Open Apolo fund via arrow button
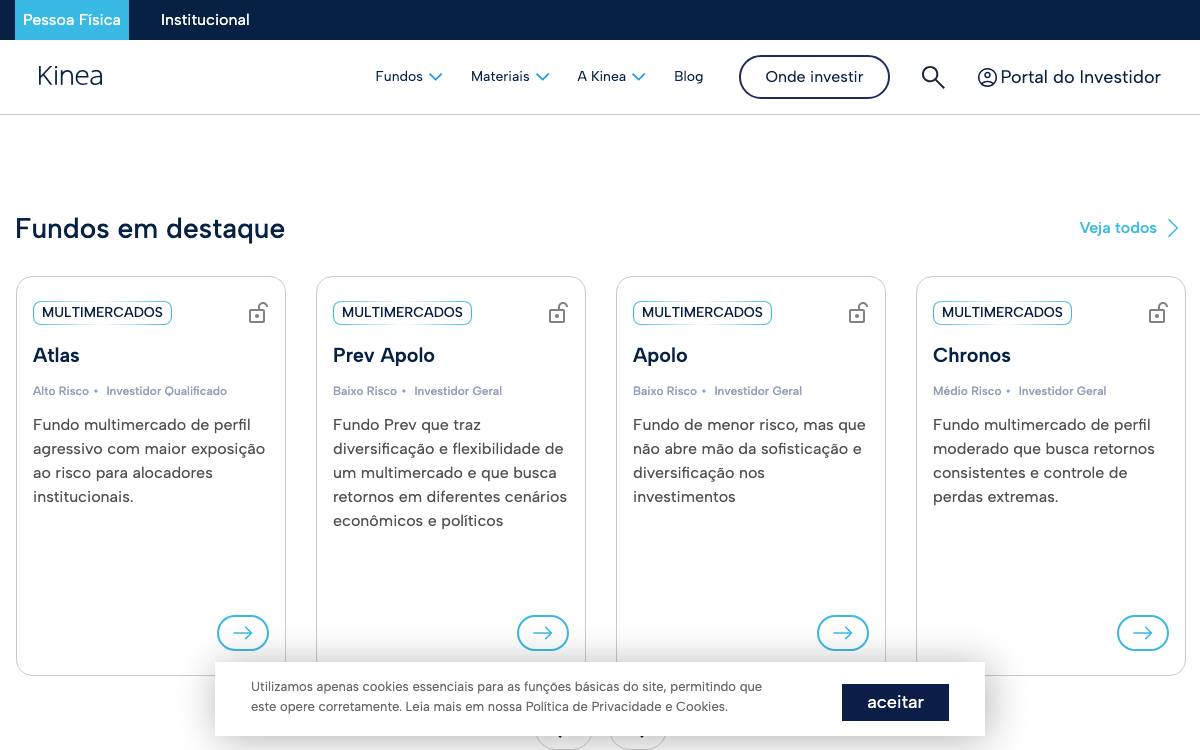Screen dimensions: 1200x750 (x=843, y=633)
